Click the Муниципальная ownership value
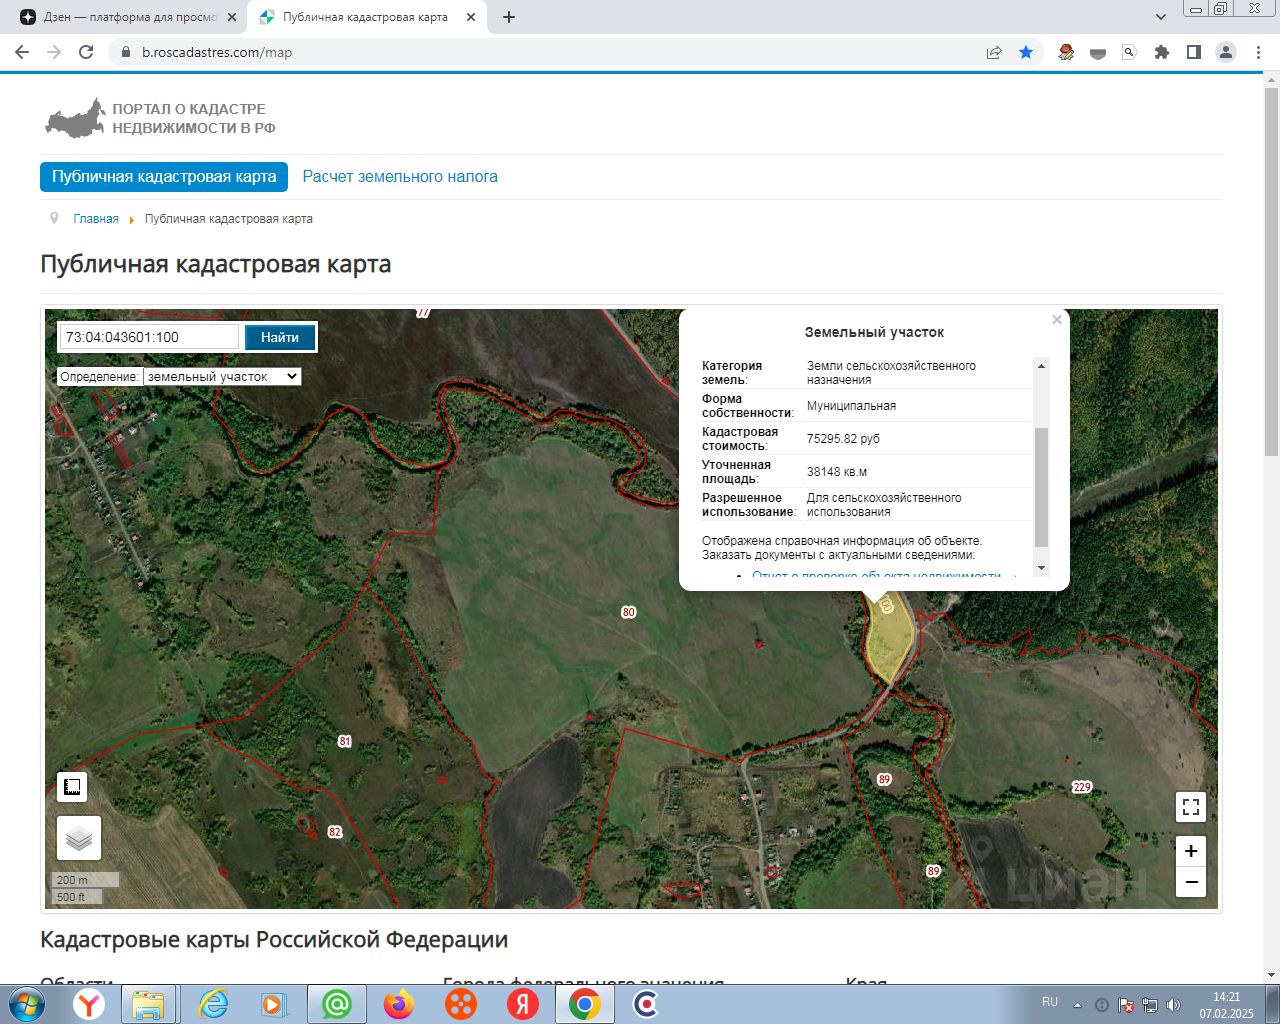This screenshot has height=1024, width=1280. pos(851,406)
